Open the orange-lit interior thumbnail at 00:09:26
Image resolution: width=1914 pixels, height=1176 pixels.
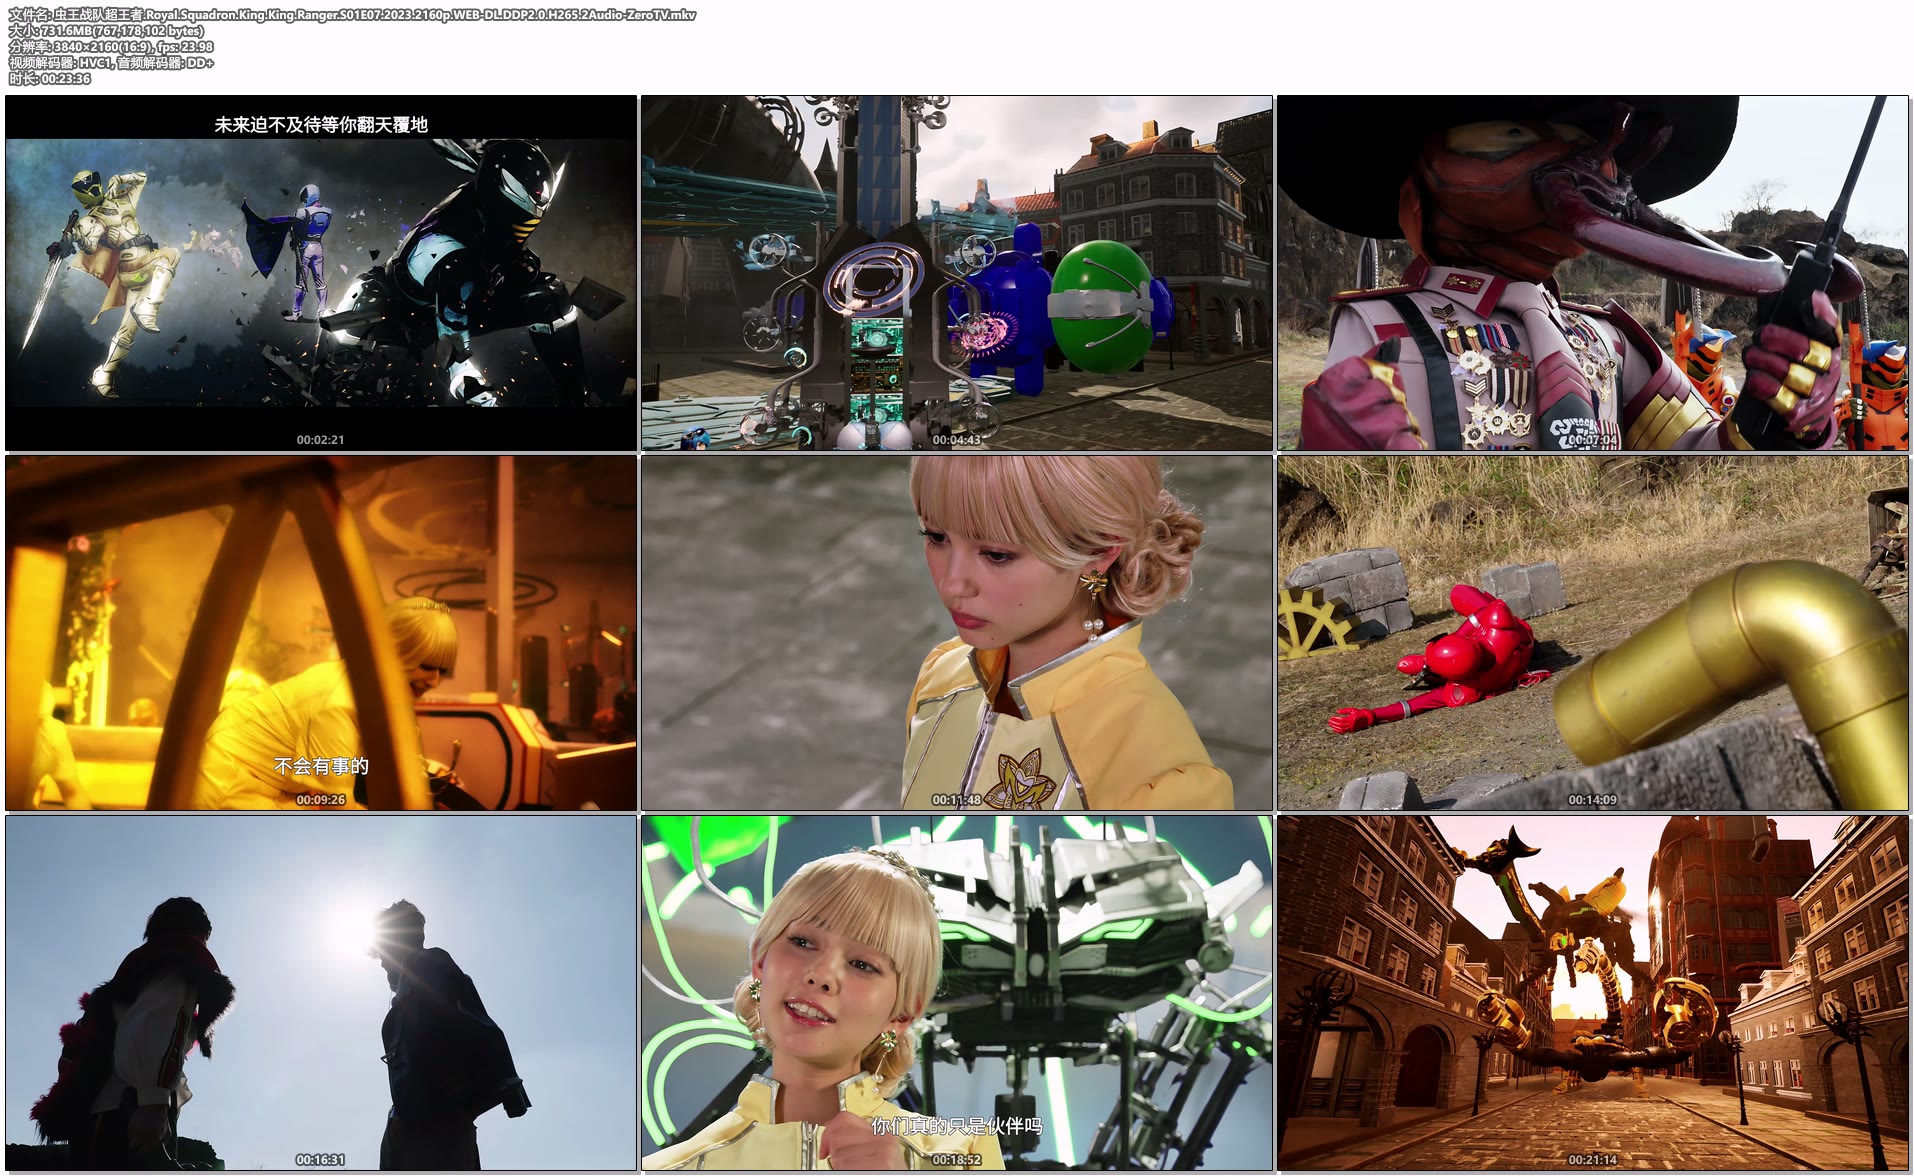coord(320,630)
